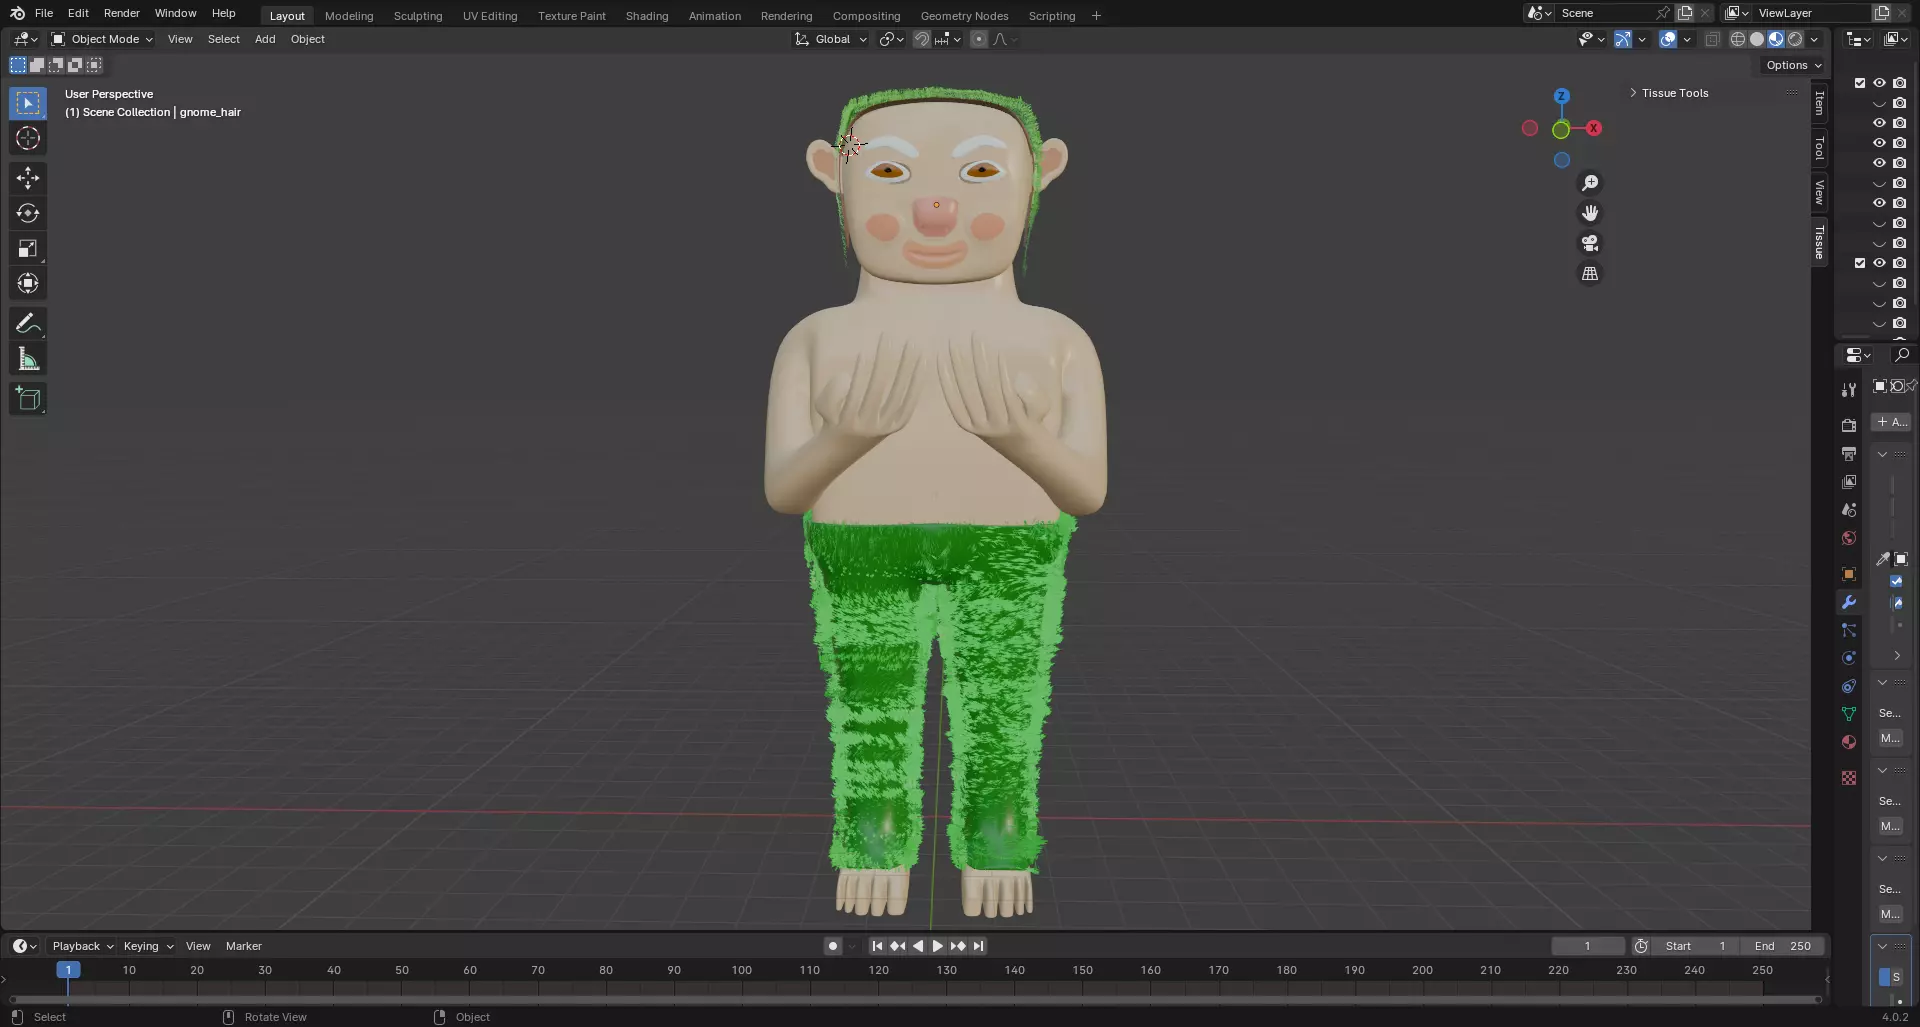Viewport: 1920px width, 1027px height.
Task: Toggle the auto-keying record button
Action: [x=832, y=946]
